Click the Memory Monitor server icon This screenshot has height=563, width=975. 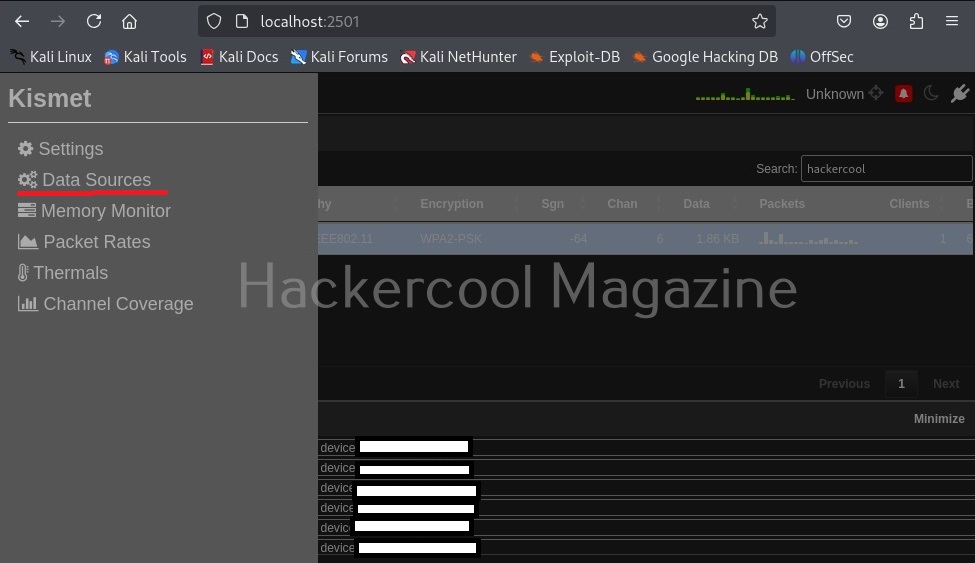point(27,211)
